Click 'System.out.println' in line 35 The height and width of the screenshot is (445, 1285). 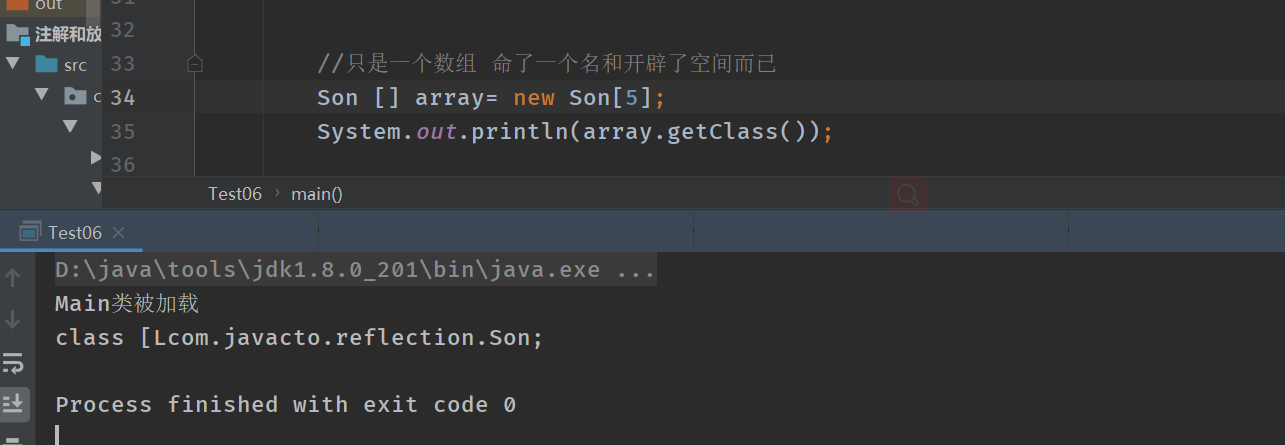tap(443, 131)
